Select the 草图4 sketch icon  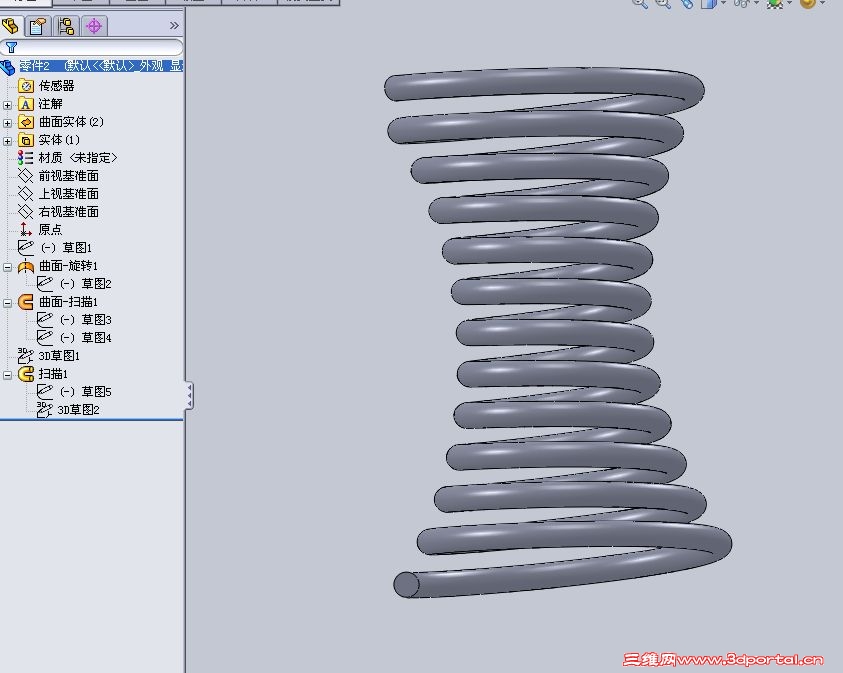(45, 338)
